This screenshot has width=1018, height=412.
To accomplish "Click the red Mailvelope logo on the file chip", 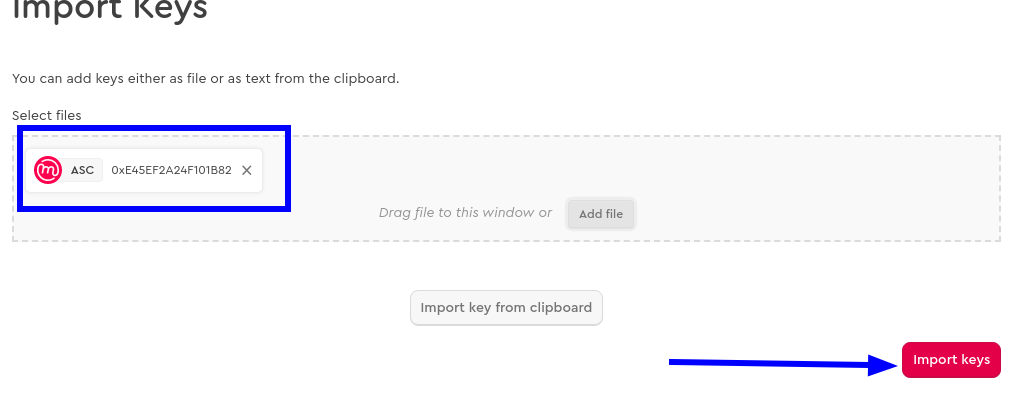I will pyautogui.click(x=47, y=171).
